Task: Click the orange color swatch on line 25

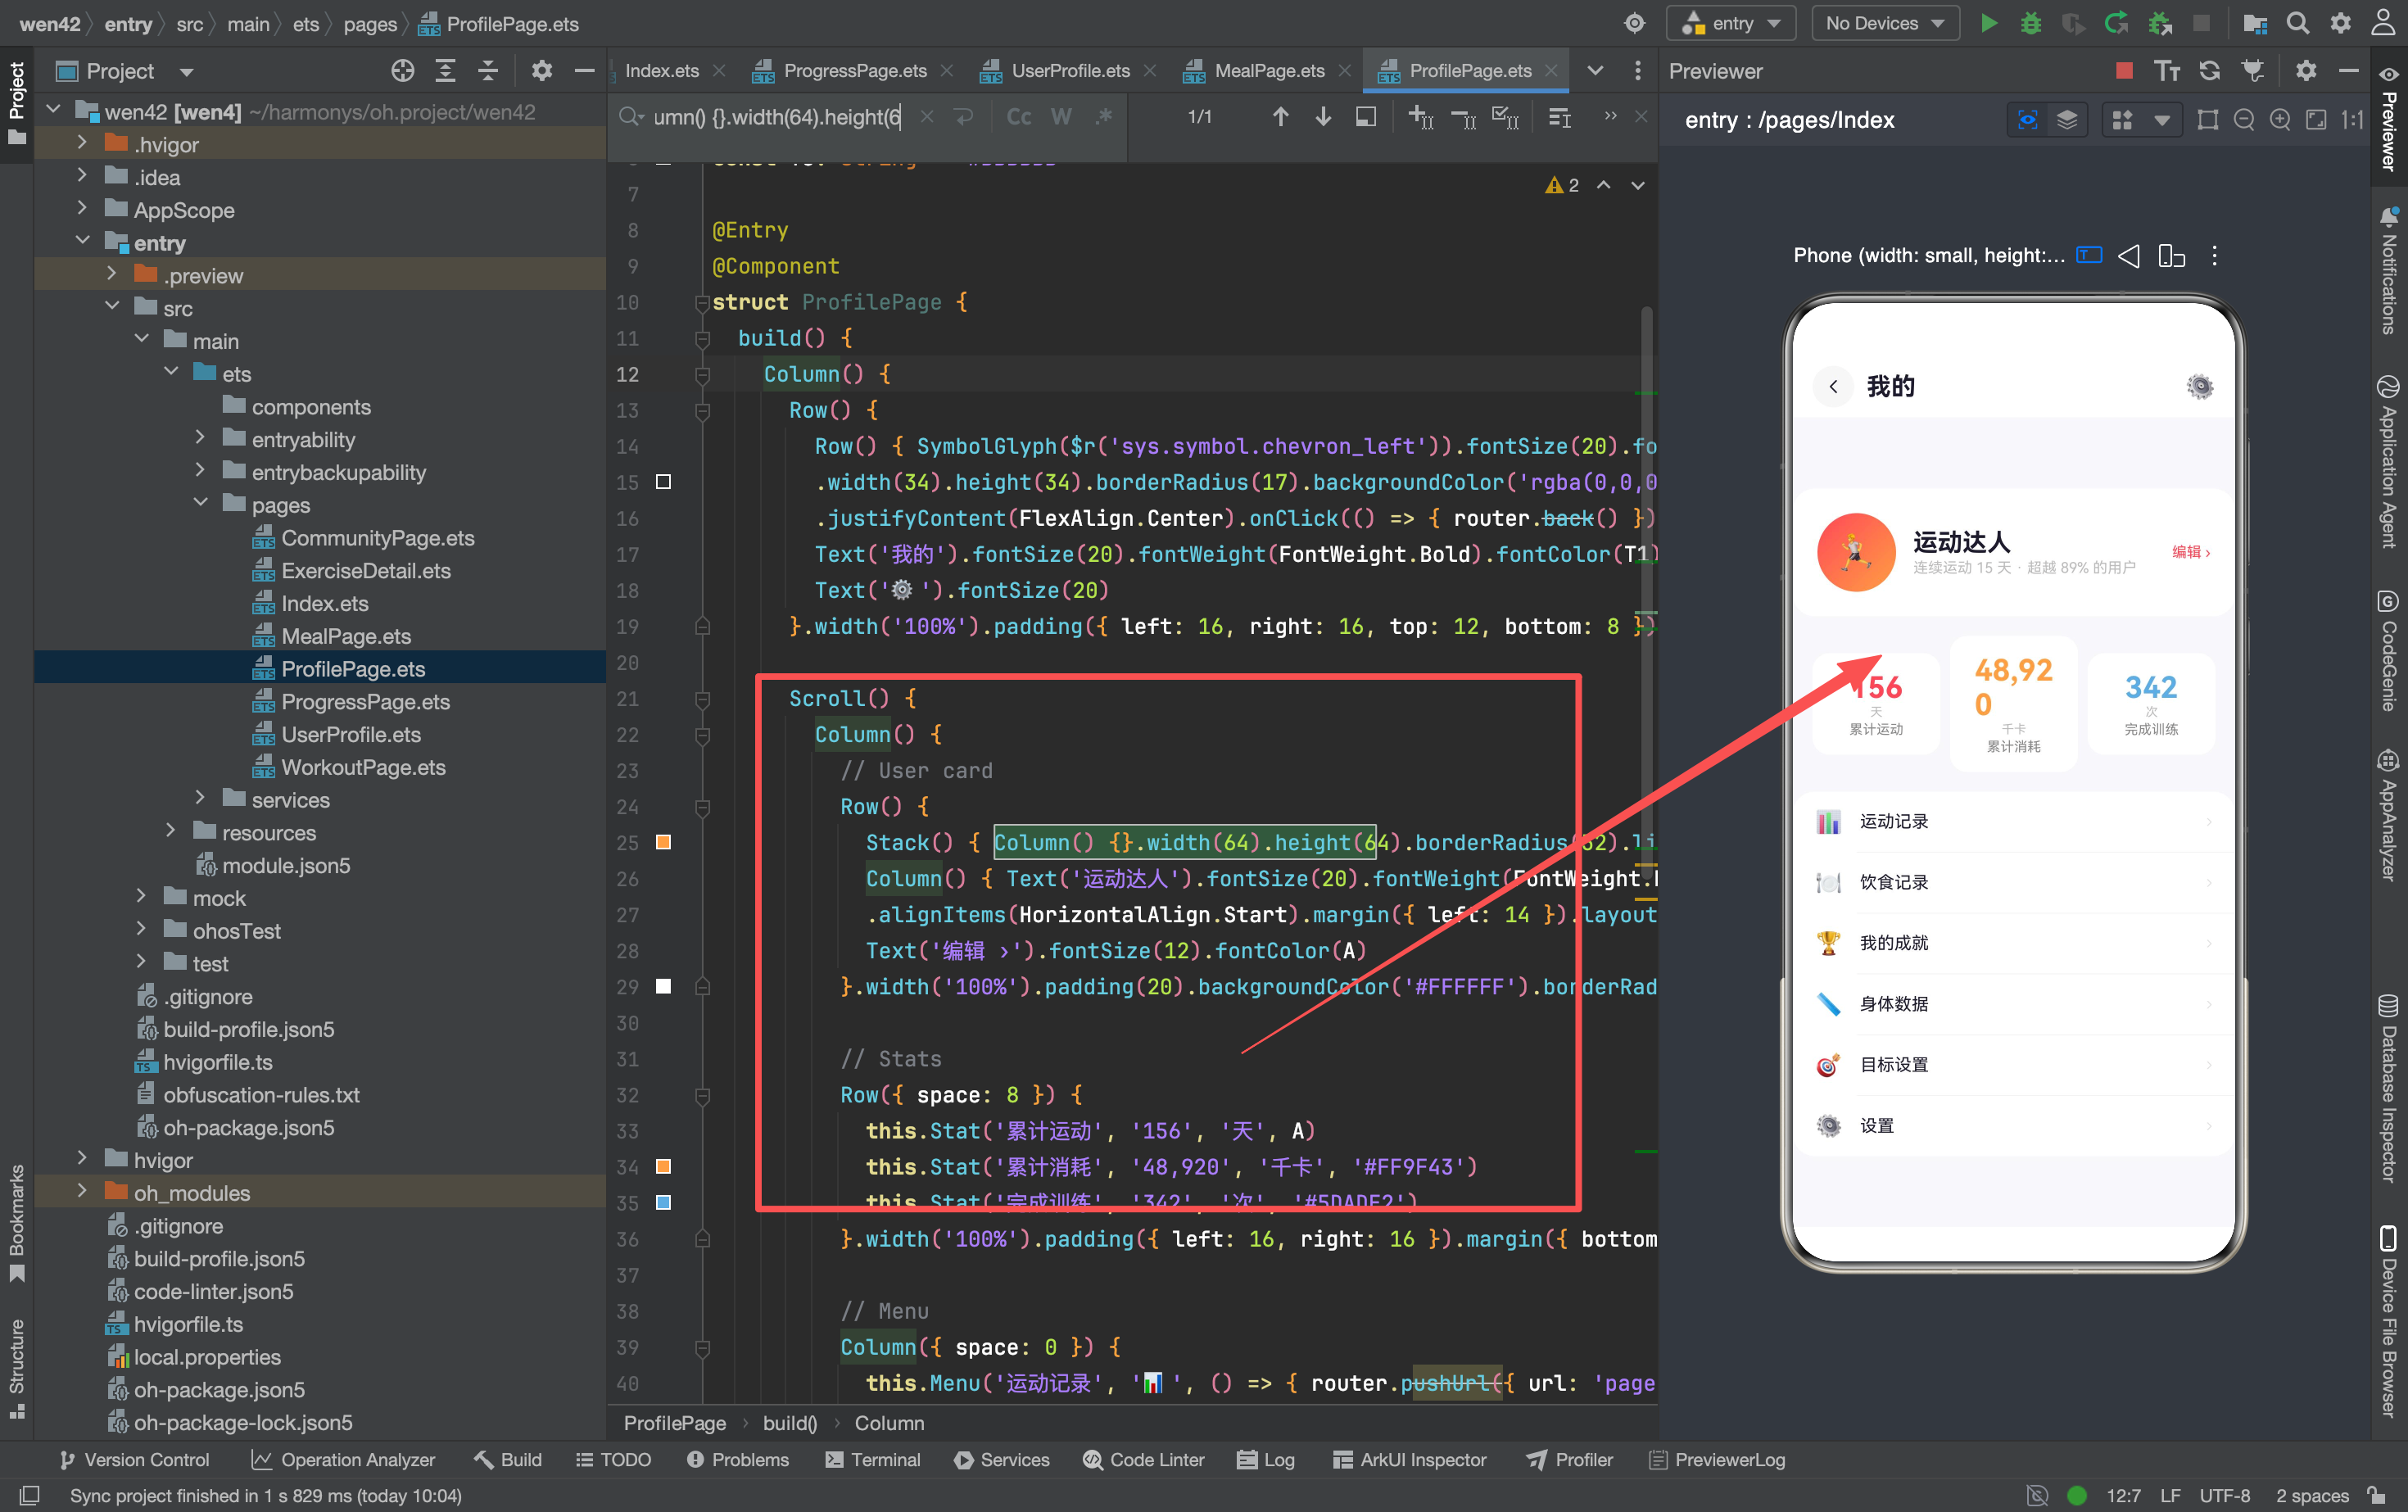Action: pyautogui.click(x=663, y=842)
